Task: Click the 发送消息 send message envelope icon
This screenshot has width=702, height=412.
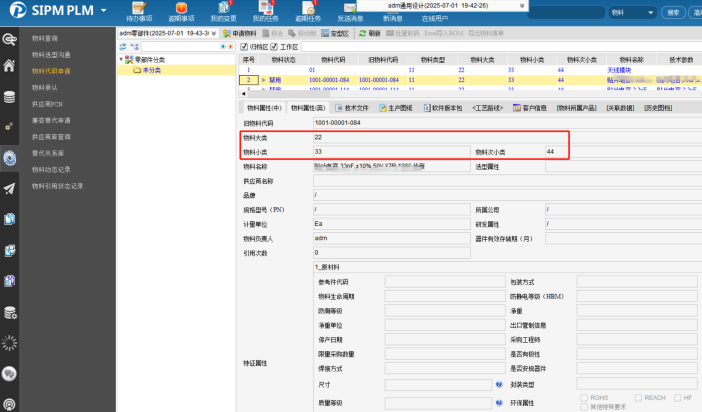Action: click(350, 8)
